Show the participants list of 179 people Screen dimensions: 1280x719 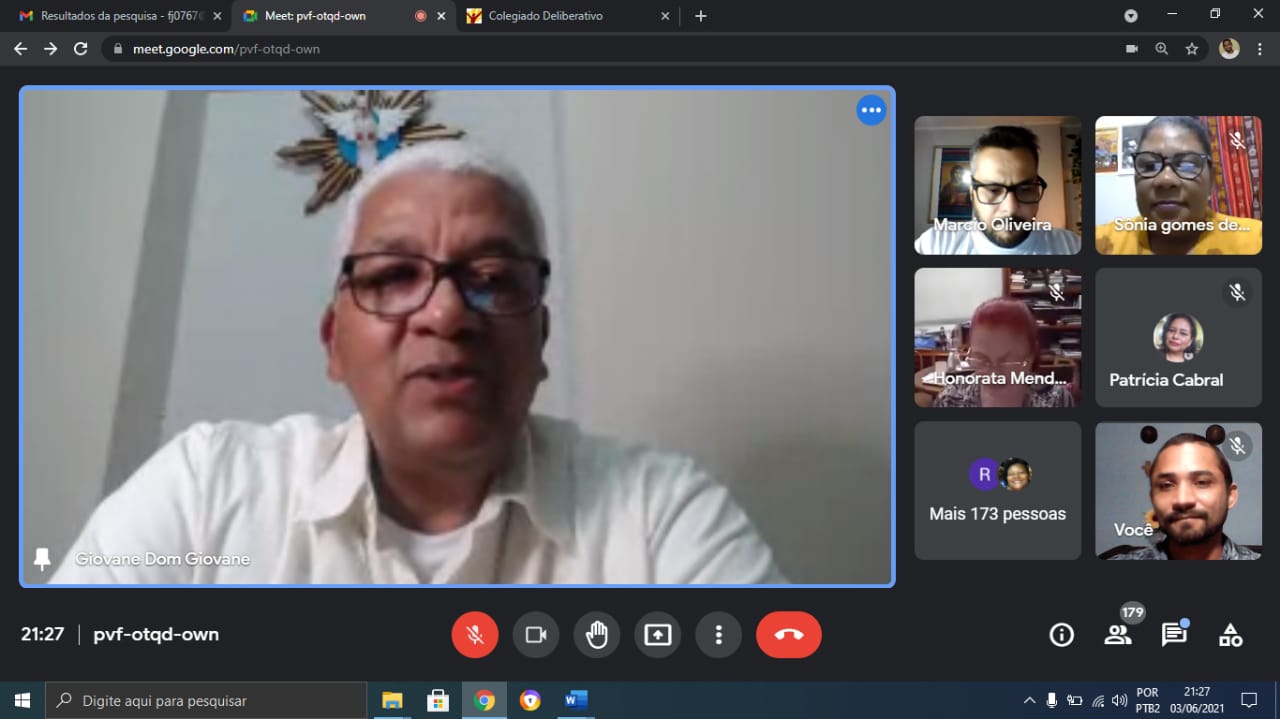tap(1118, 635)
